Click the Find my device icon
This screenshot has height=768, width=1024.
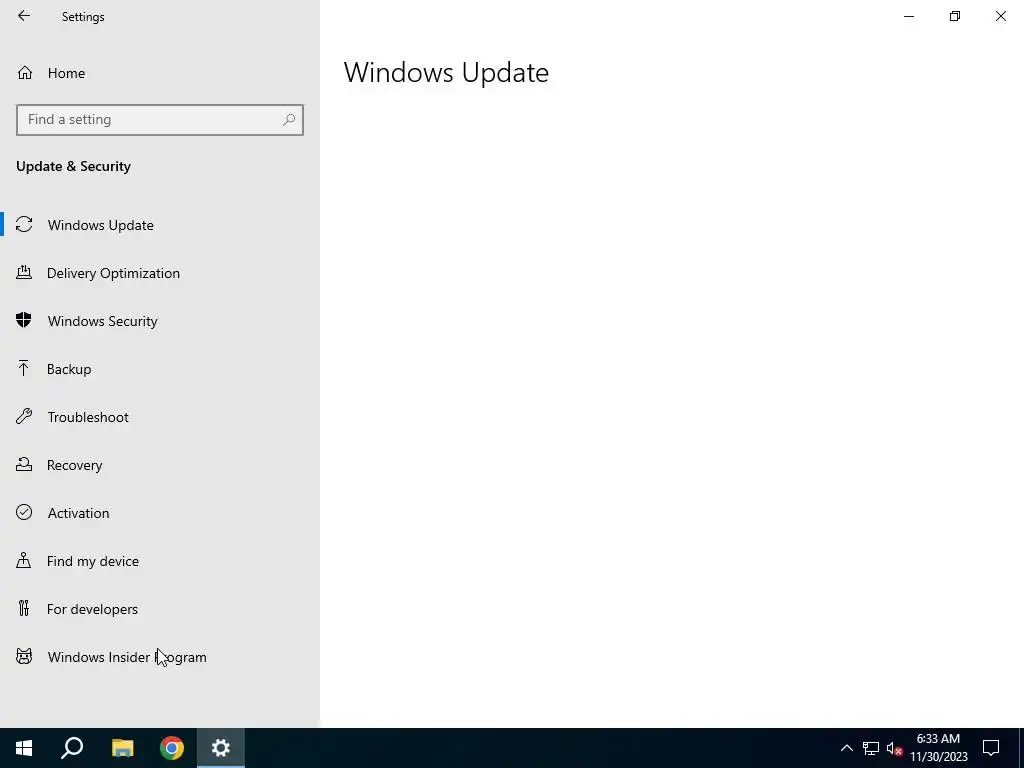click(x=24, y=560)
